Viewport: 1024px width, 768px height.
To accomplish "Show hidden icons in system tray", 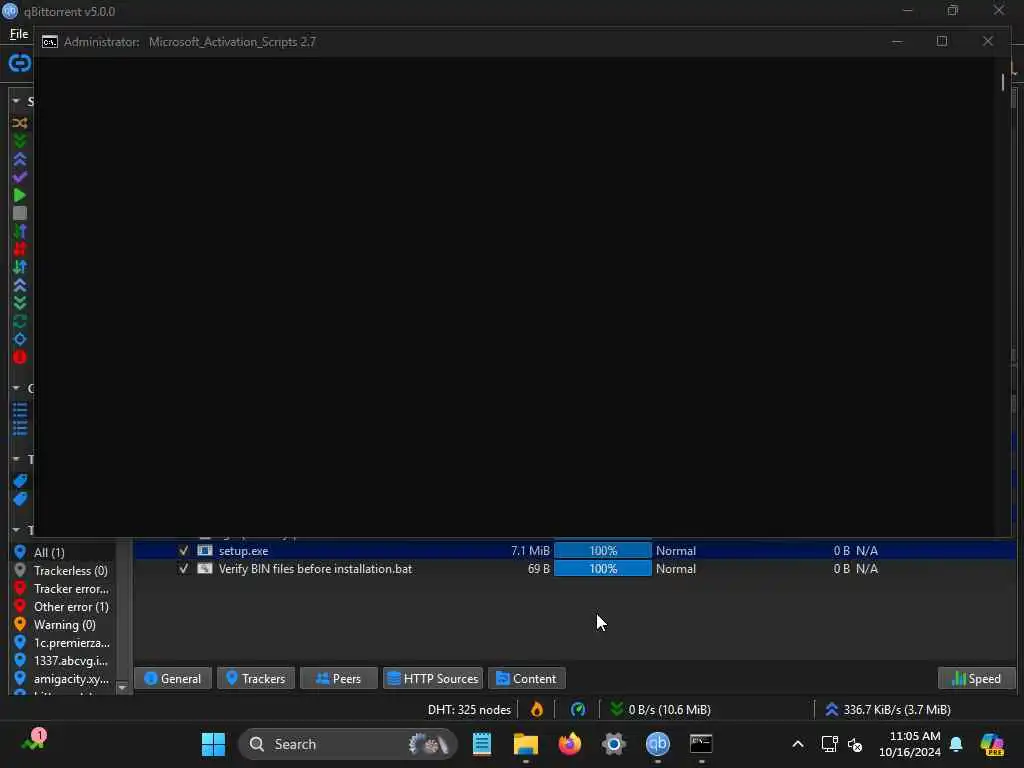I will (x=797, y=744).
